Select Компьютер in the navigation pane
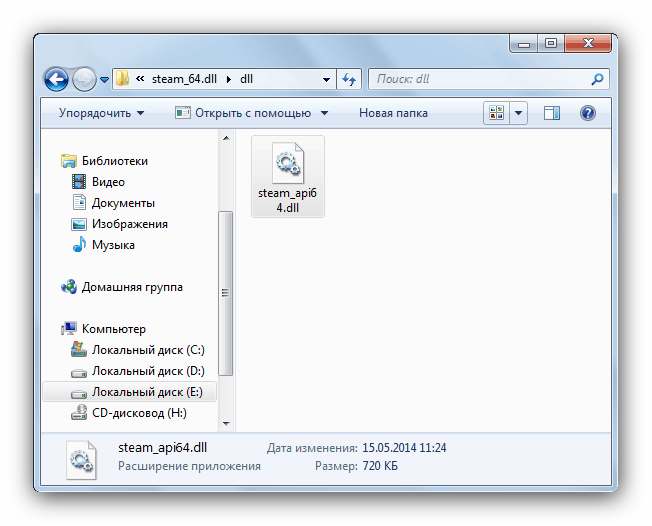Image resolution: width=652 pixels, height=526 pixels. tap(114, 329)
